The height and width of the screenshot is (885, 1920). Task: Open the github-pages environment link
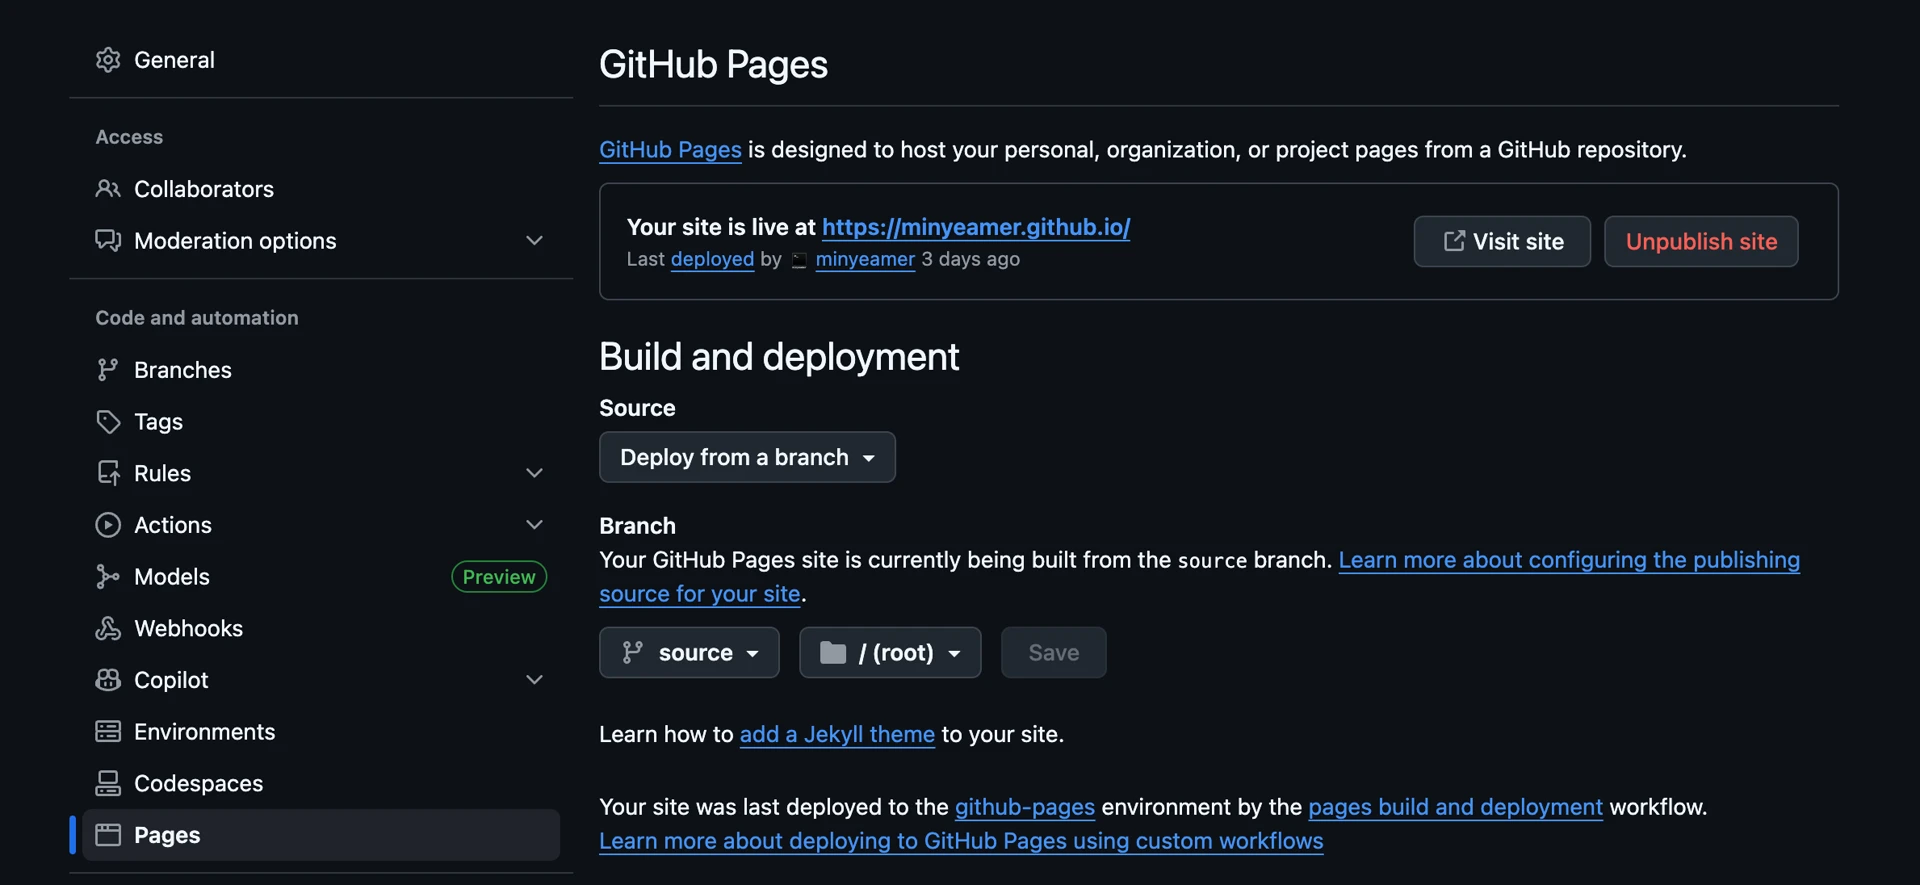tap(1025, 807)
